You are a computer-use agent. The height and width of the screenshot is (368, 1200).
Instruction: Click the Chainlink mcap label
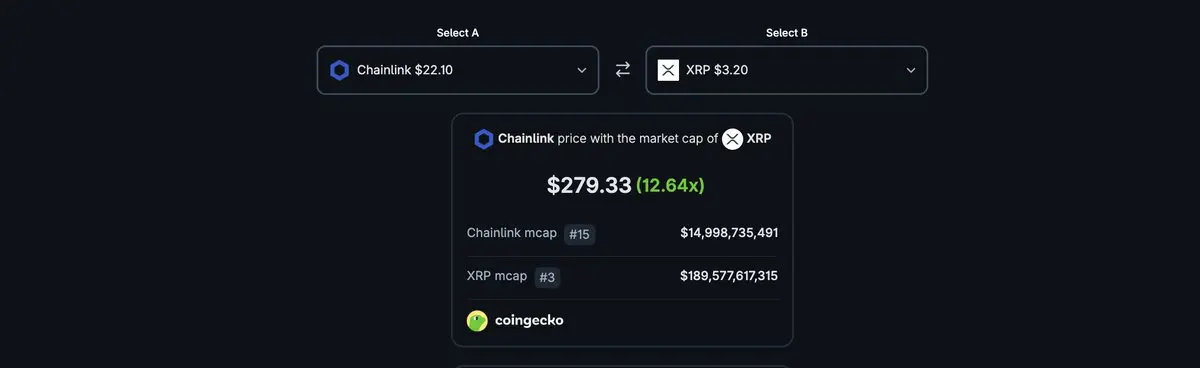coord(512,233)
